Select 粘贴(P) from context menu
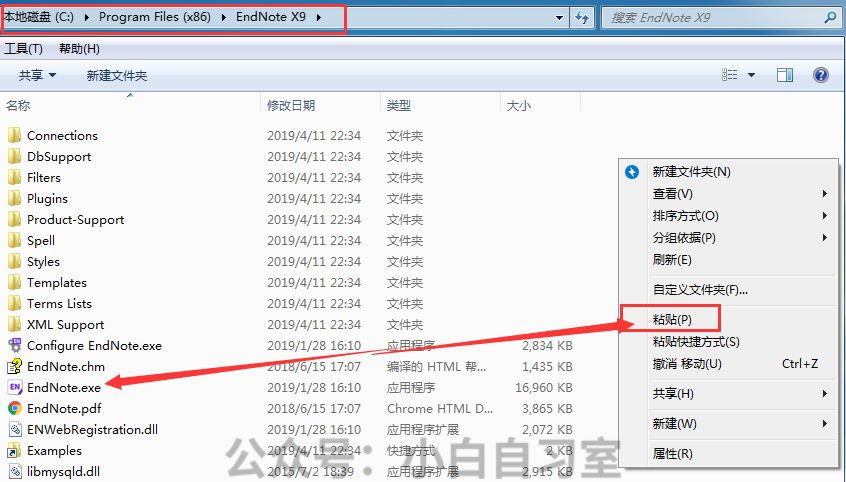This screenshot has height=482, width=846. point(671,320)
